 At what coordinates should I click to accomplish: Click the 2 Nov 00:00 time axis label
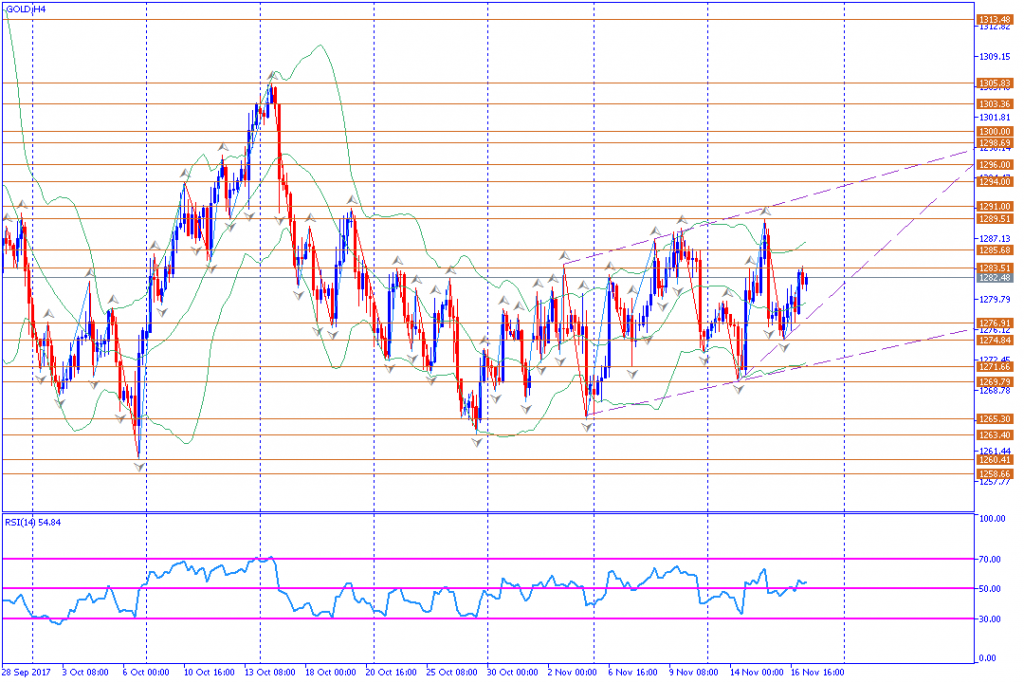coord(572,672)
